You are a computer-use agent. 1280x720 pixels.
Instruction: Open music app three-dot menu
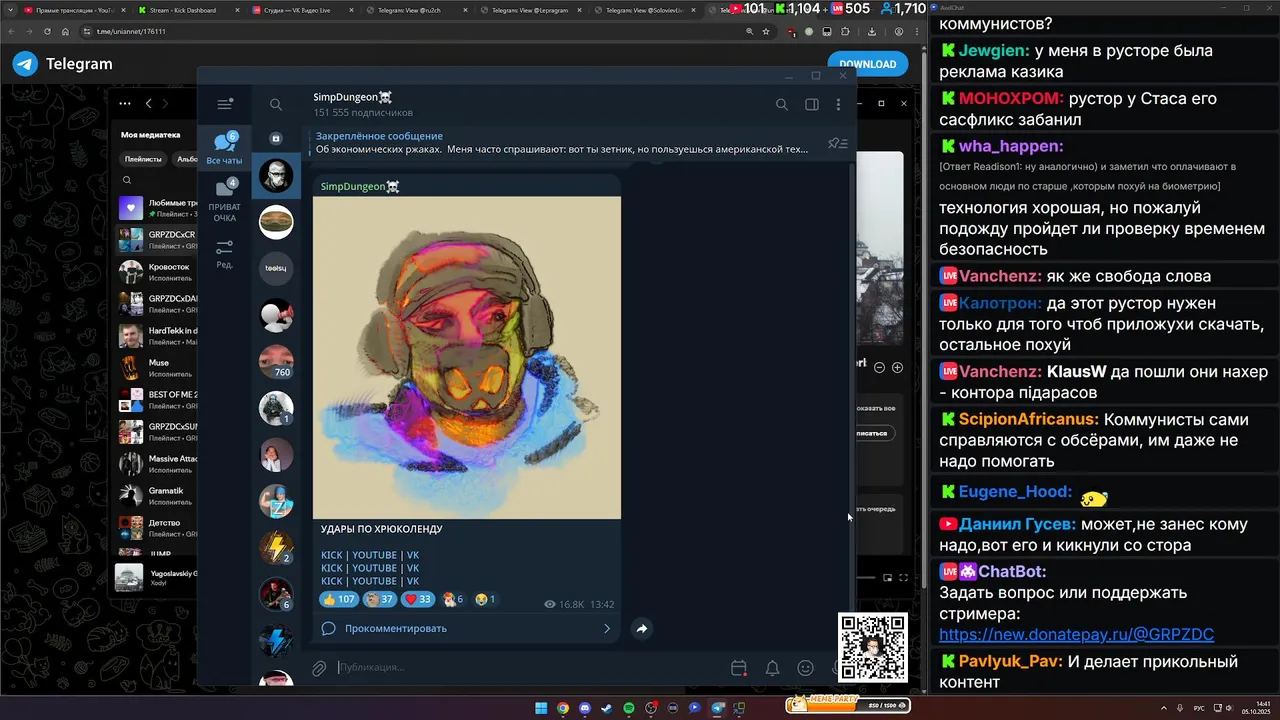coord(125,103)
